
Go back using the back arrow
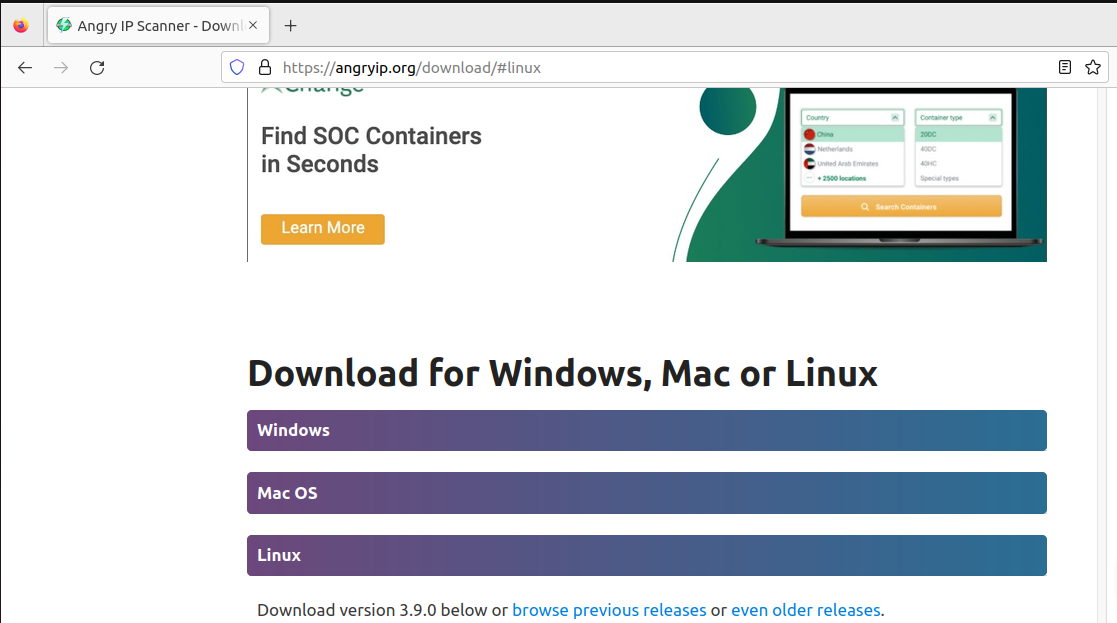tap(24, 67)
